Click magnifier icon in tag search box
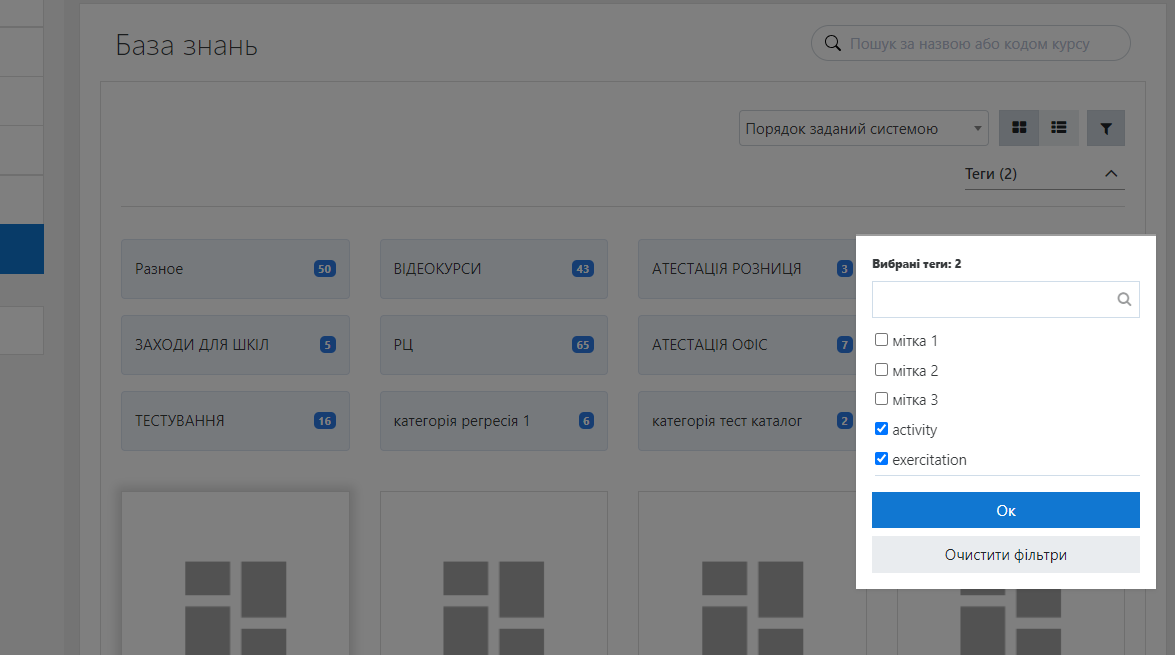Viewport: 1175px width, 655px height. (x=1124, y=299)
